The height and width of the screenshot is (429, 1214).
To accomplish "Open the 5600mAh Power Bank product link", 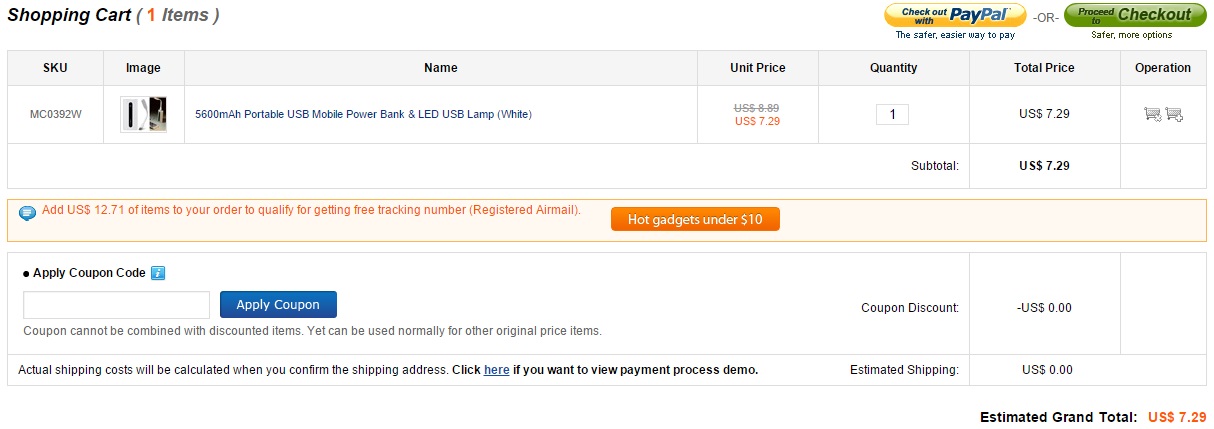I will (363, 114).
